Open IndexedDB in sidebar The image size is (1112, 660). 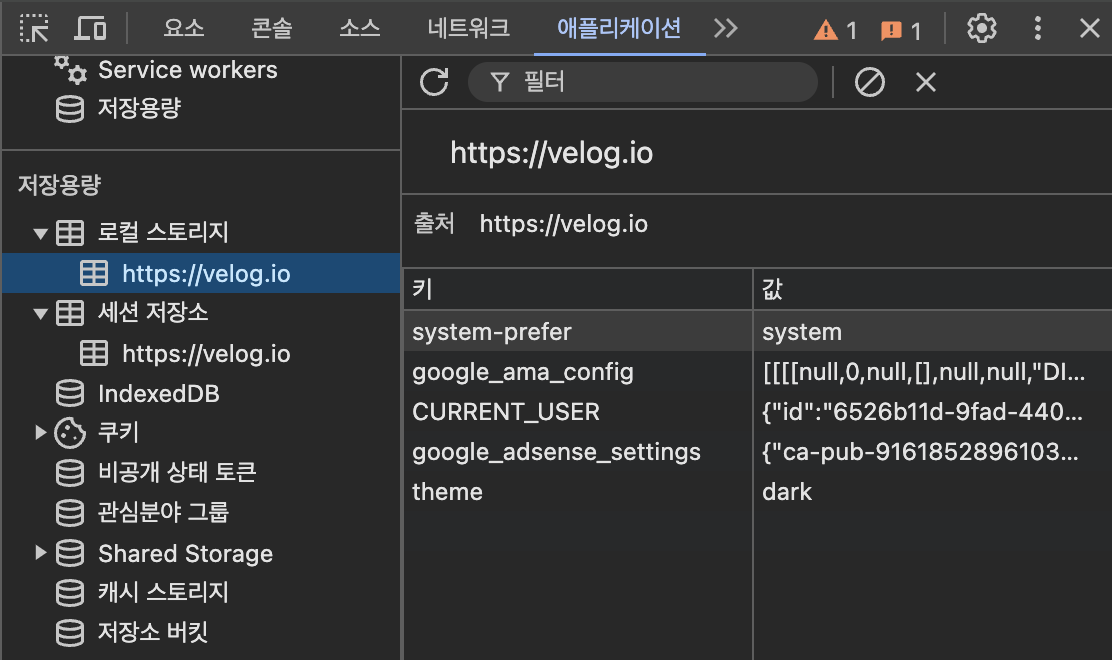point(159,394)
